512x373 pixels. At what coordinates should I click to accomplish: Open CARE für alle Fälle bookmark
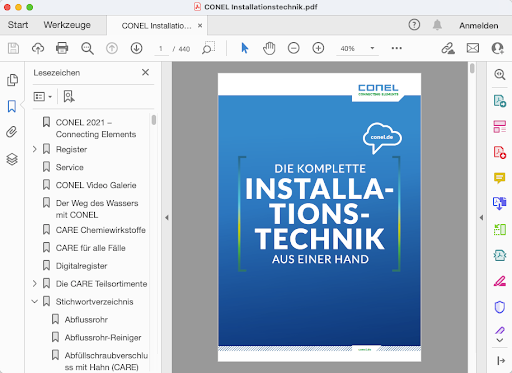click(x=90, y=248)
